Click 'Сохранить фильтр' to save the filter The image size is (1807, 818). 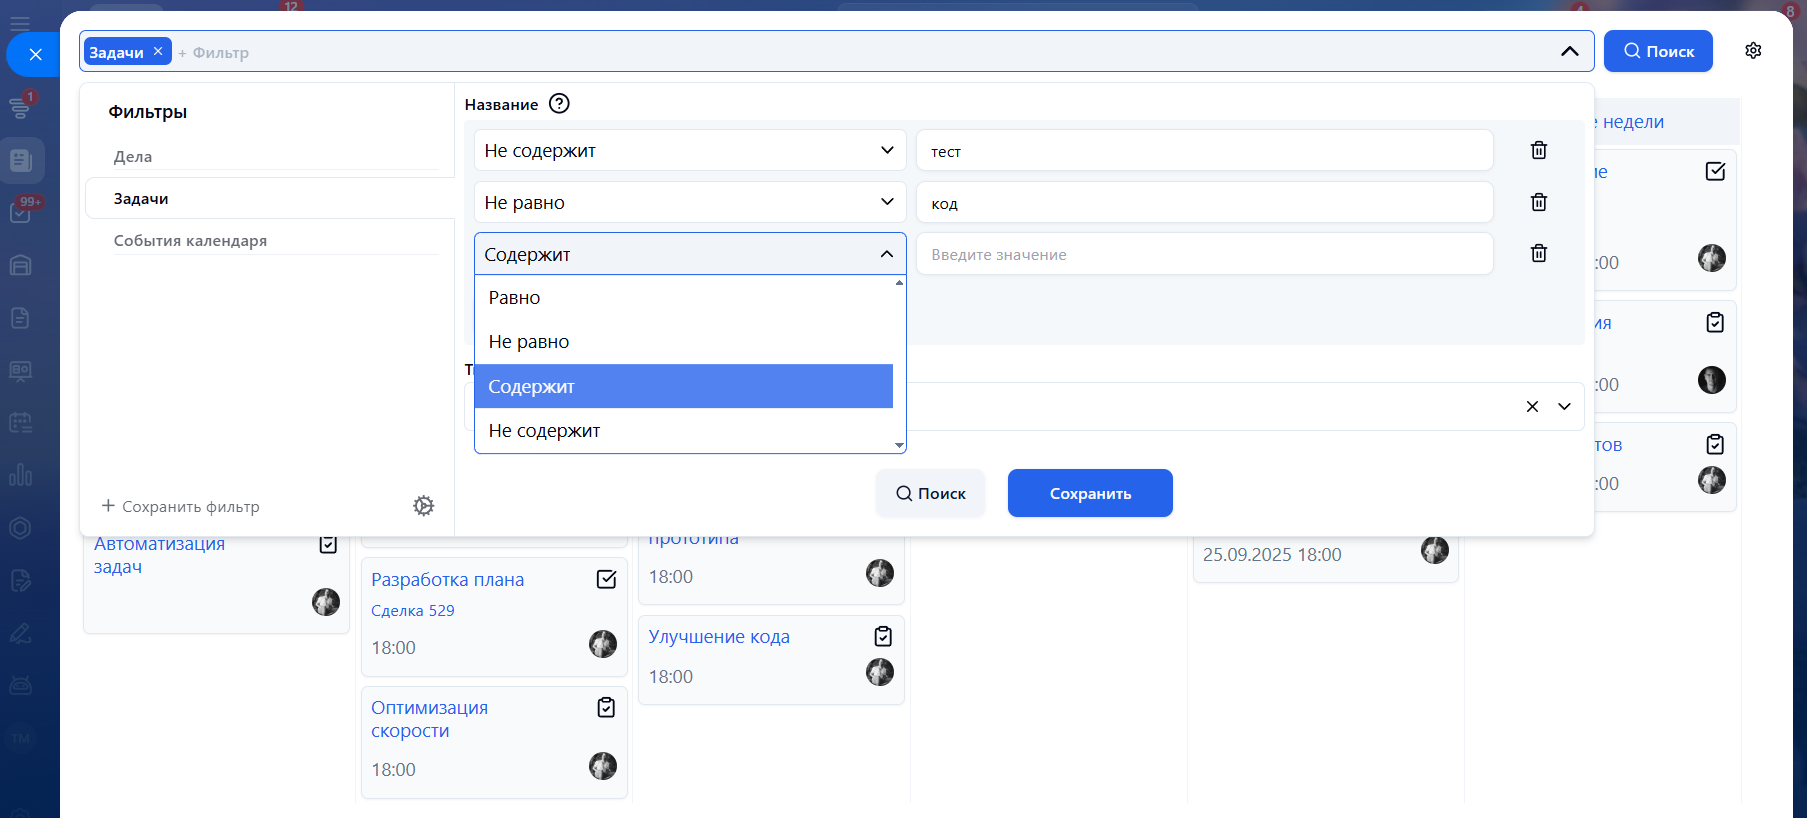181,507
